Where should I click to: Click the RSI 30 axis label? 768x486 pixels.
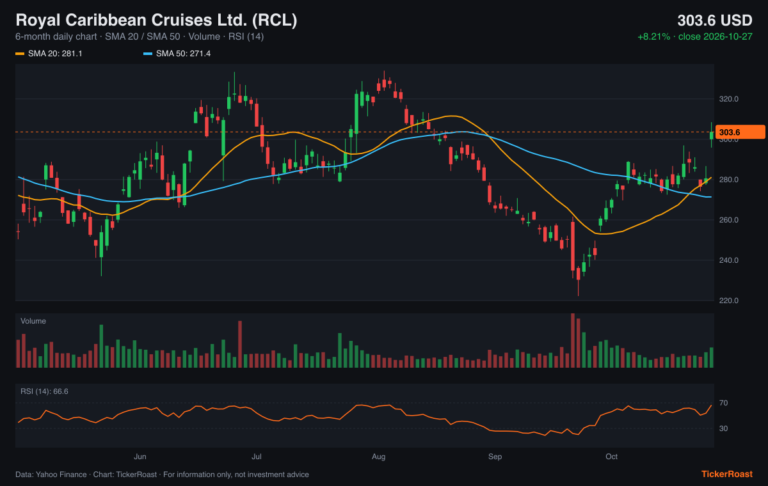(x=723, y=428)
